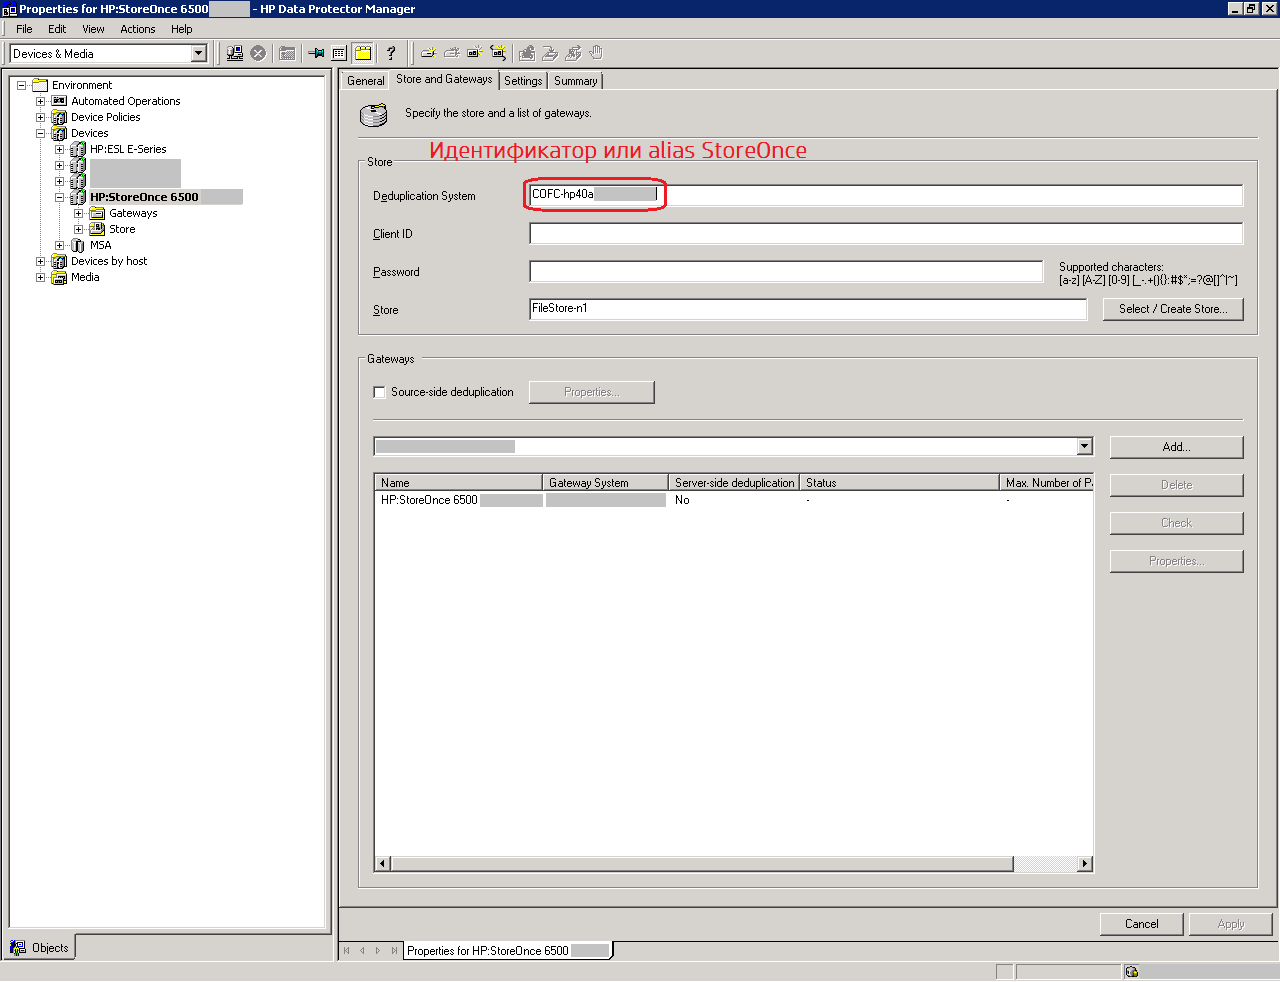Click the blue pushpin toolbar icon
Screen dimensions: 1280x982
click(x=316, y=53)
